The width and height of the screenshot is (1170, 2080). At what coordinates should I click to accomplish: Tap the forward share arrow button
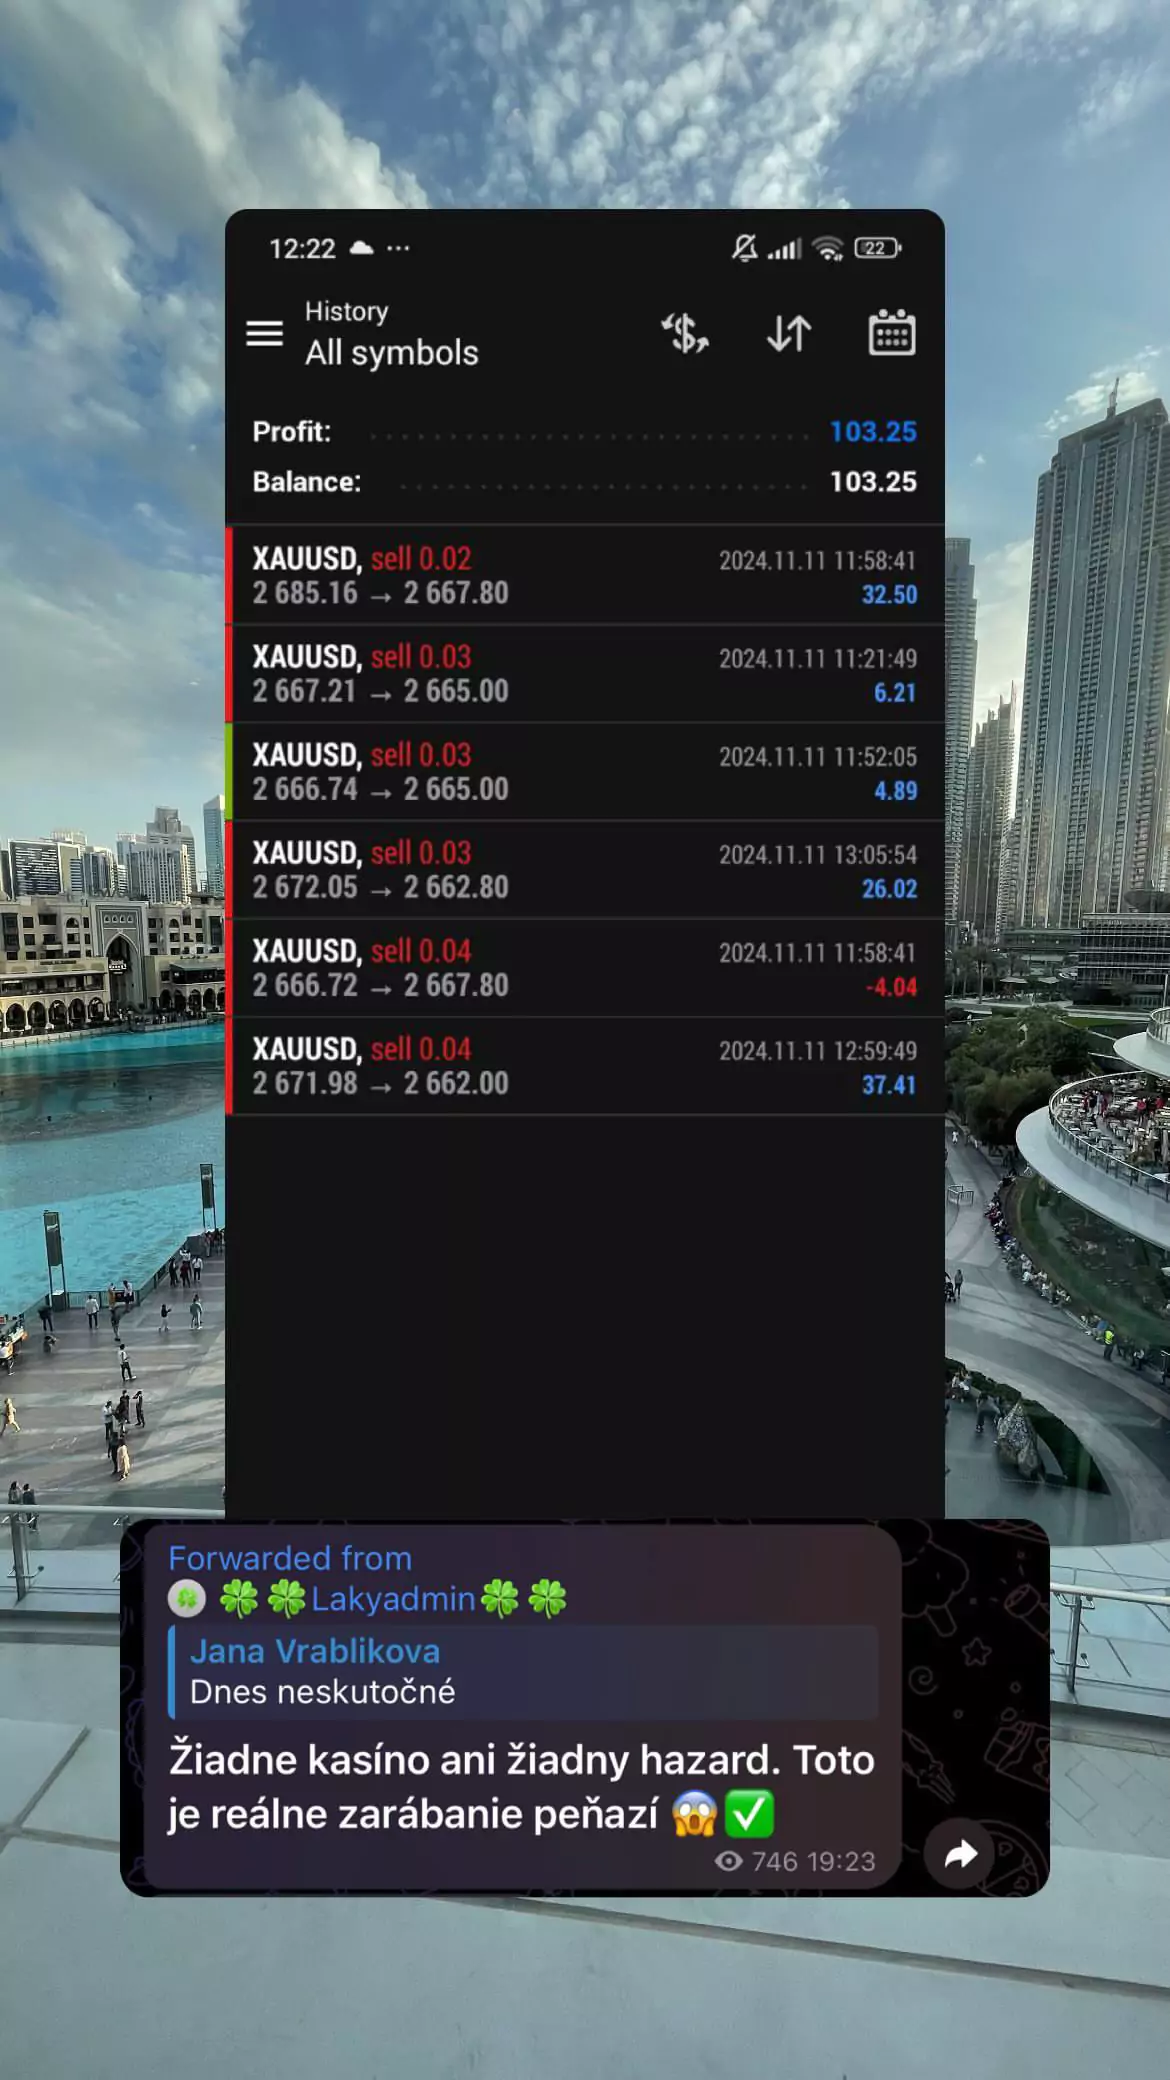click(961, 1855)
